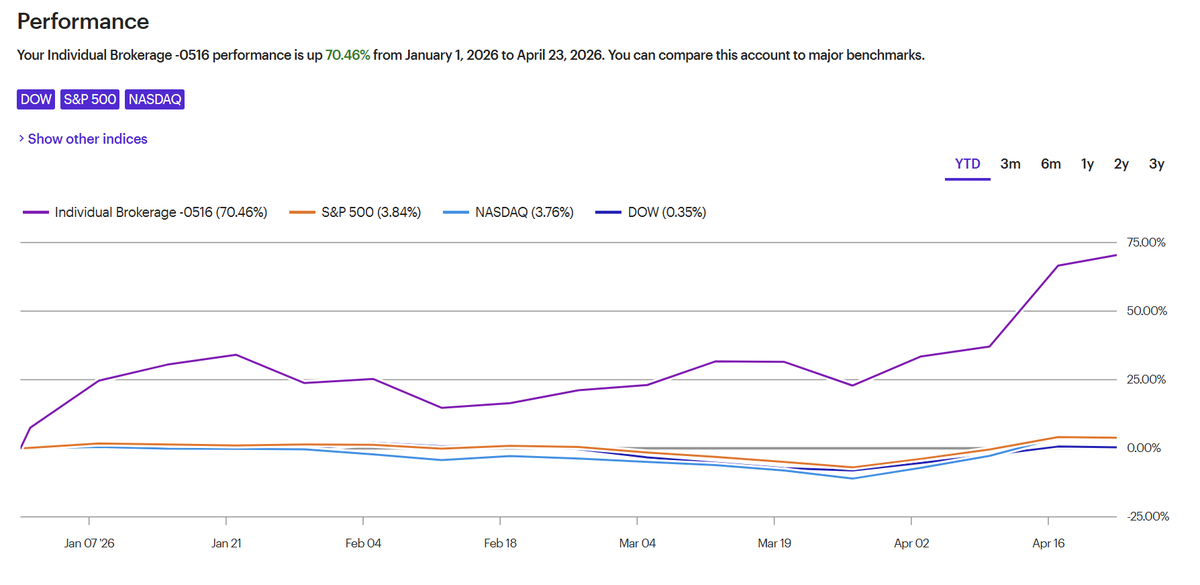
Task: Toggle the NASDAQ benchmark chip
Action: (155, 99)
